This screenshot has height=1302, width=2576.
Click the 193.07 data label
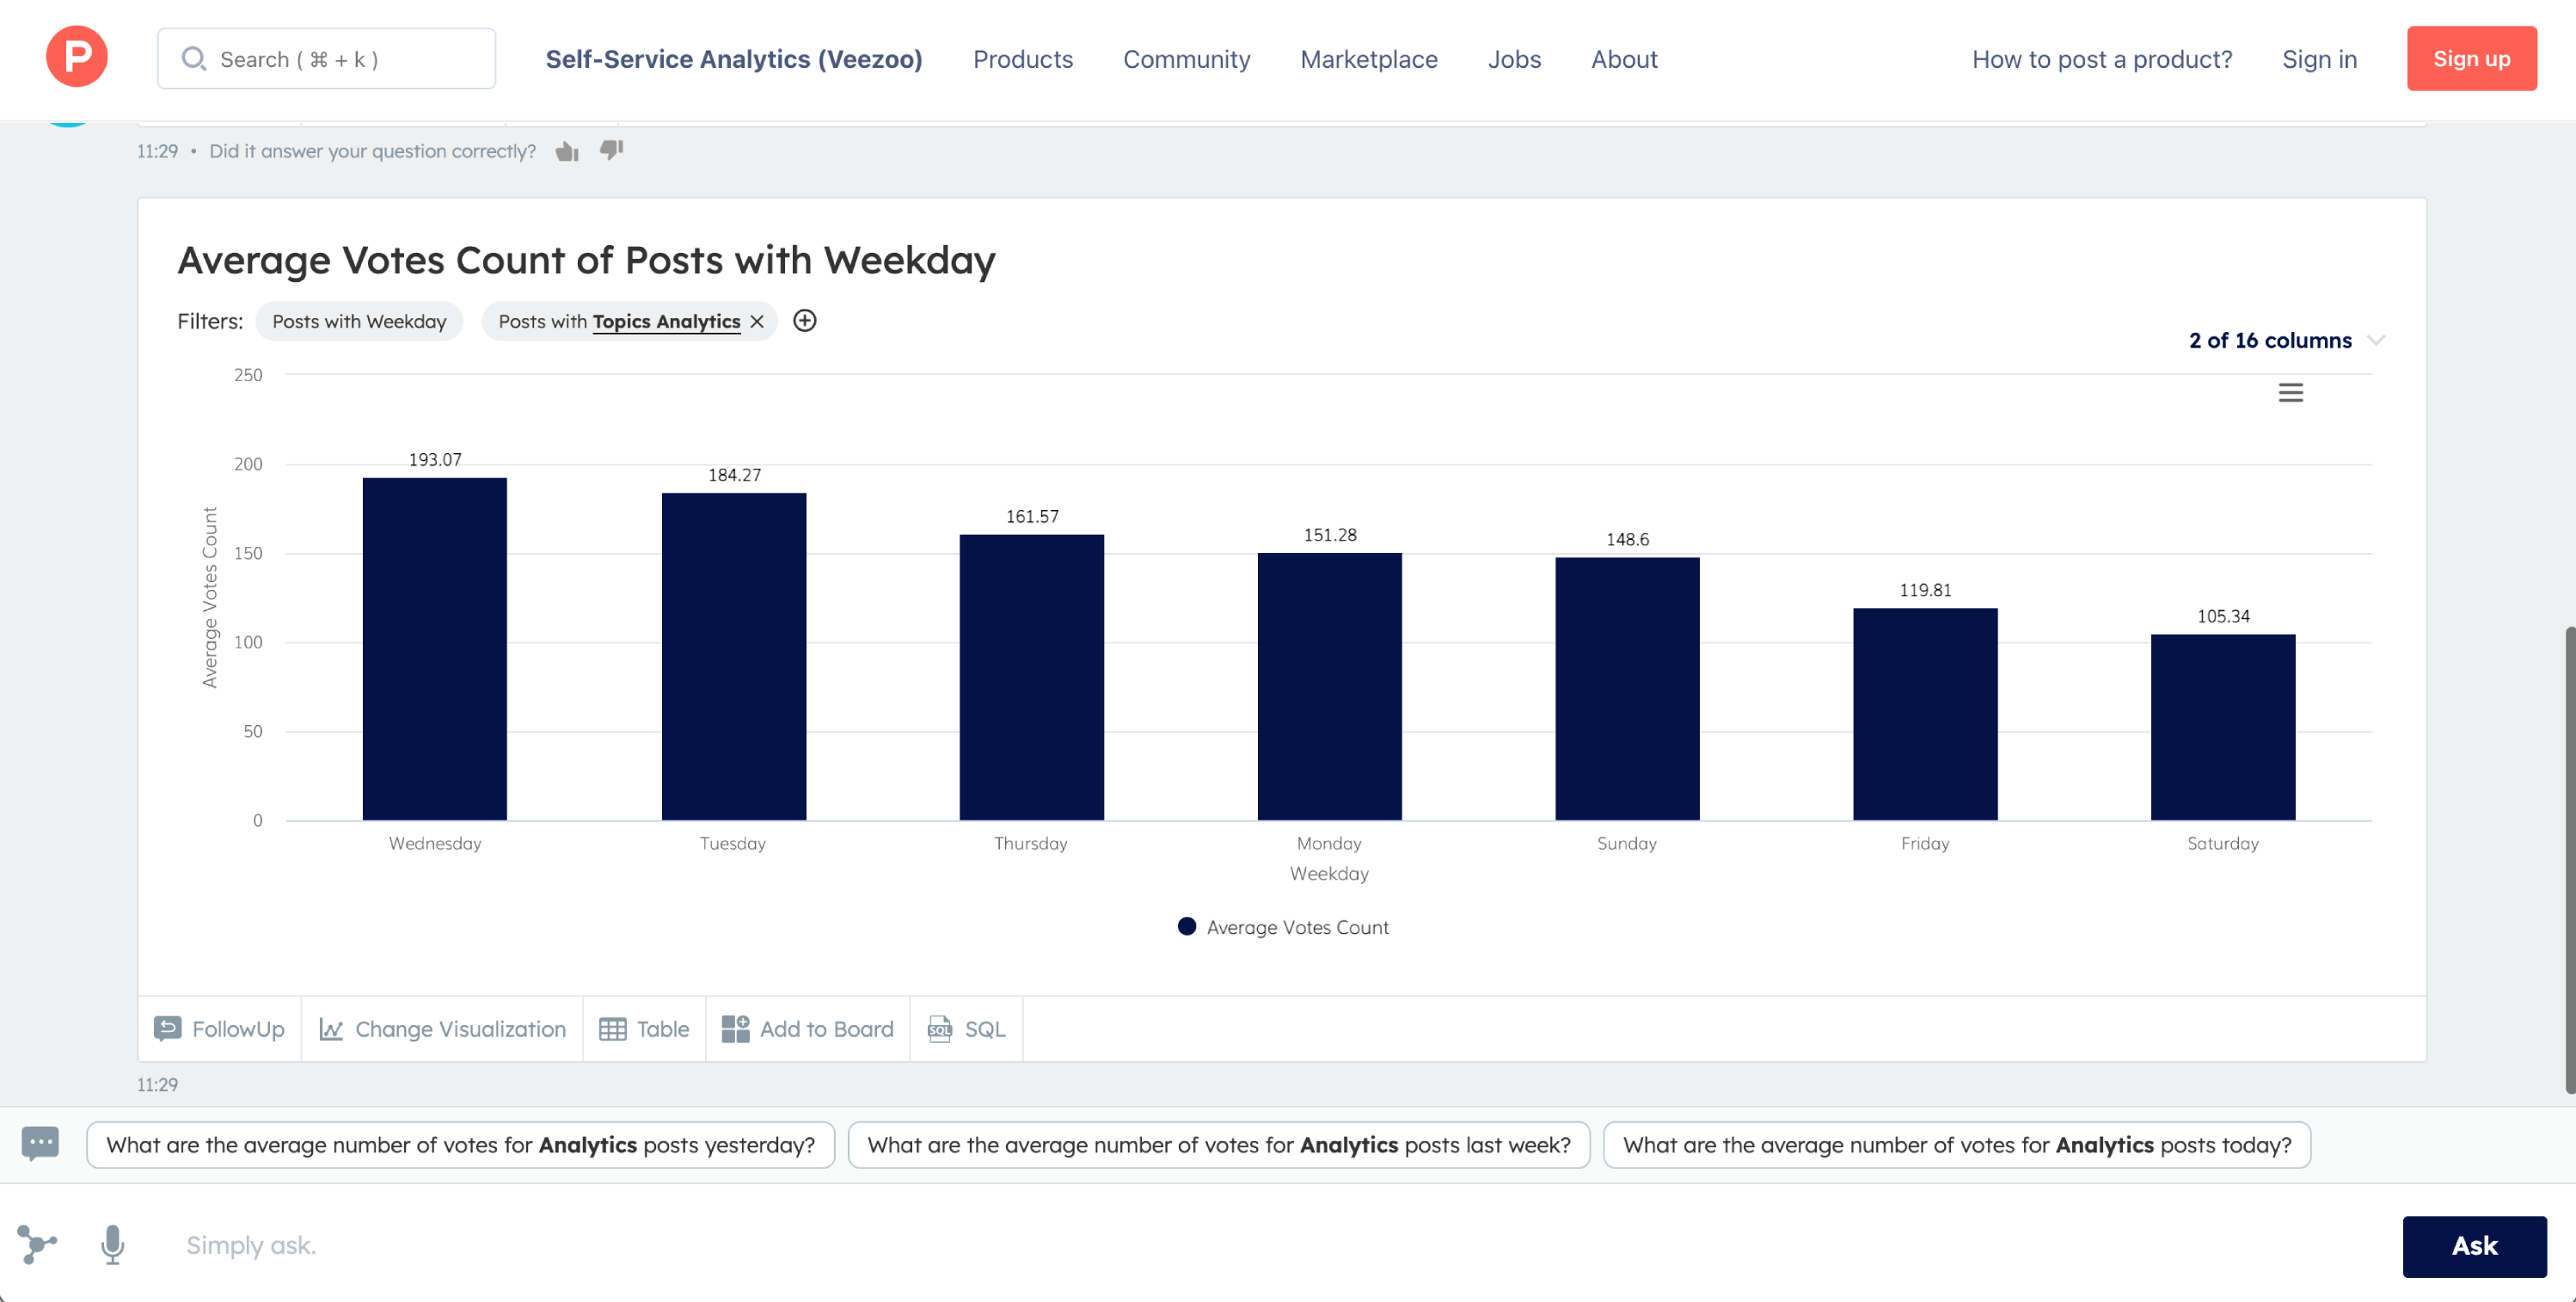[x=435, y=460]
